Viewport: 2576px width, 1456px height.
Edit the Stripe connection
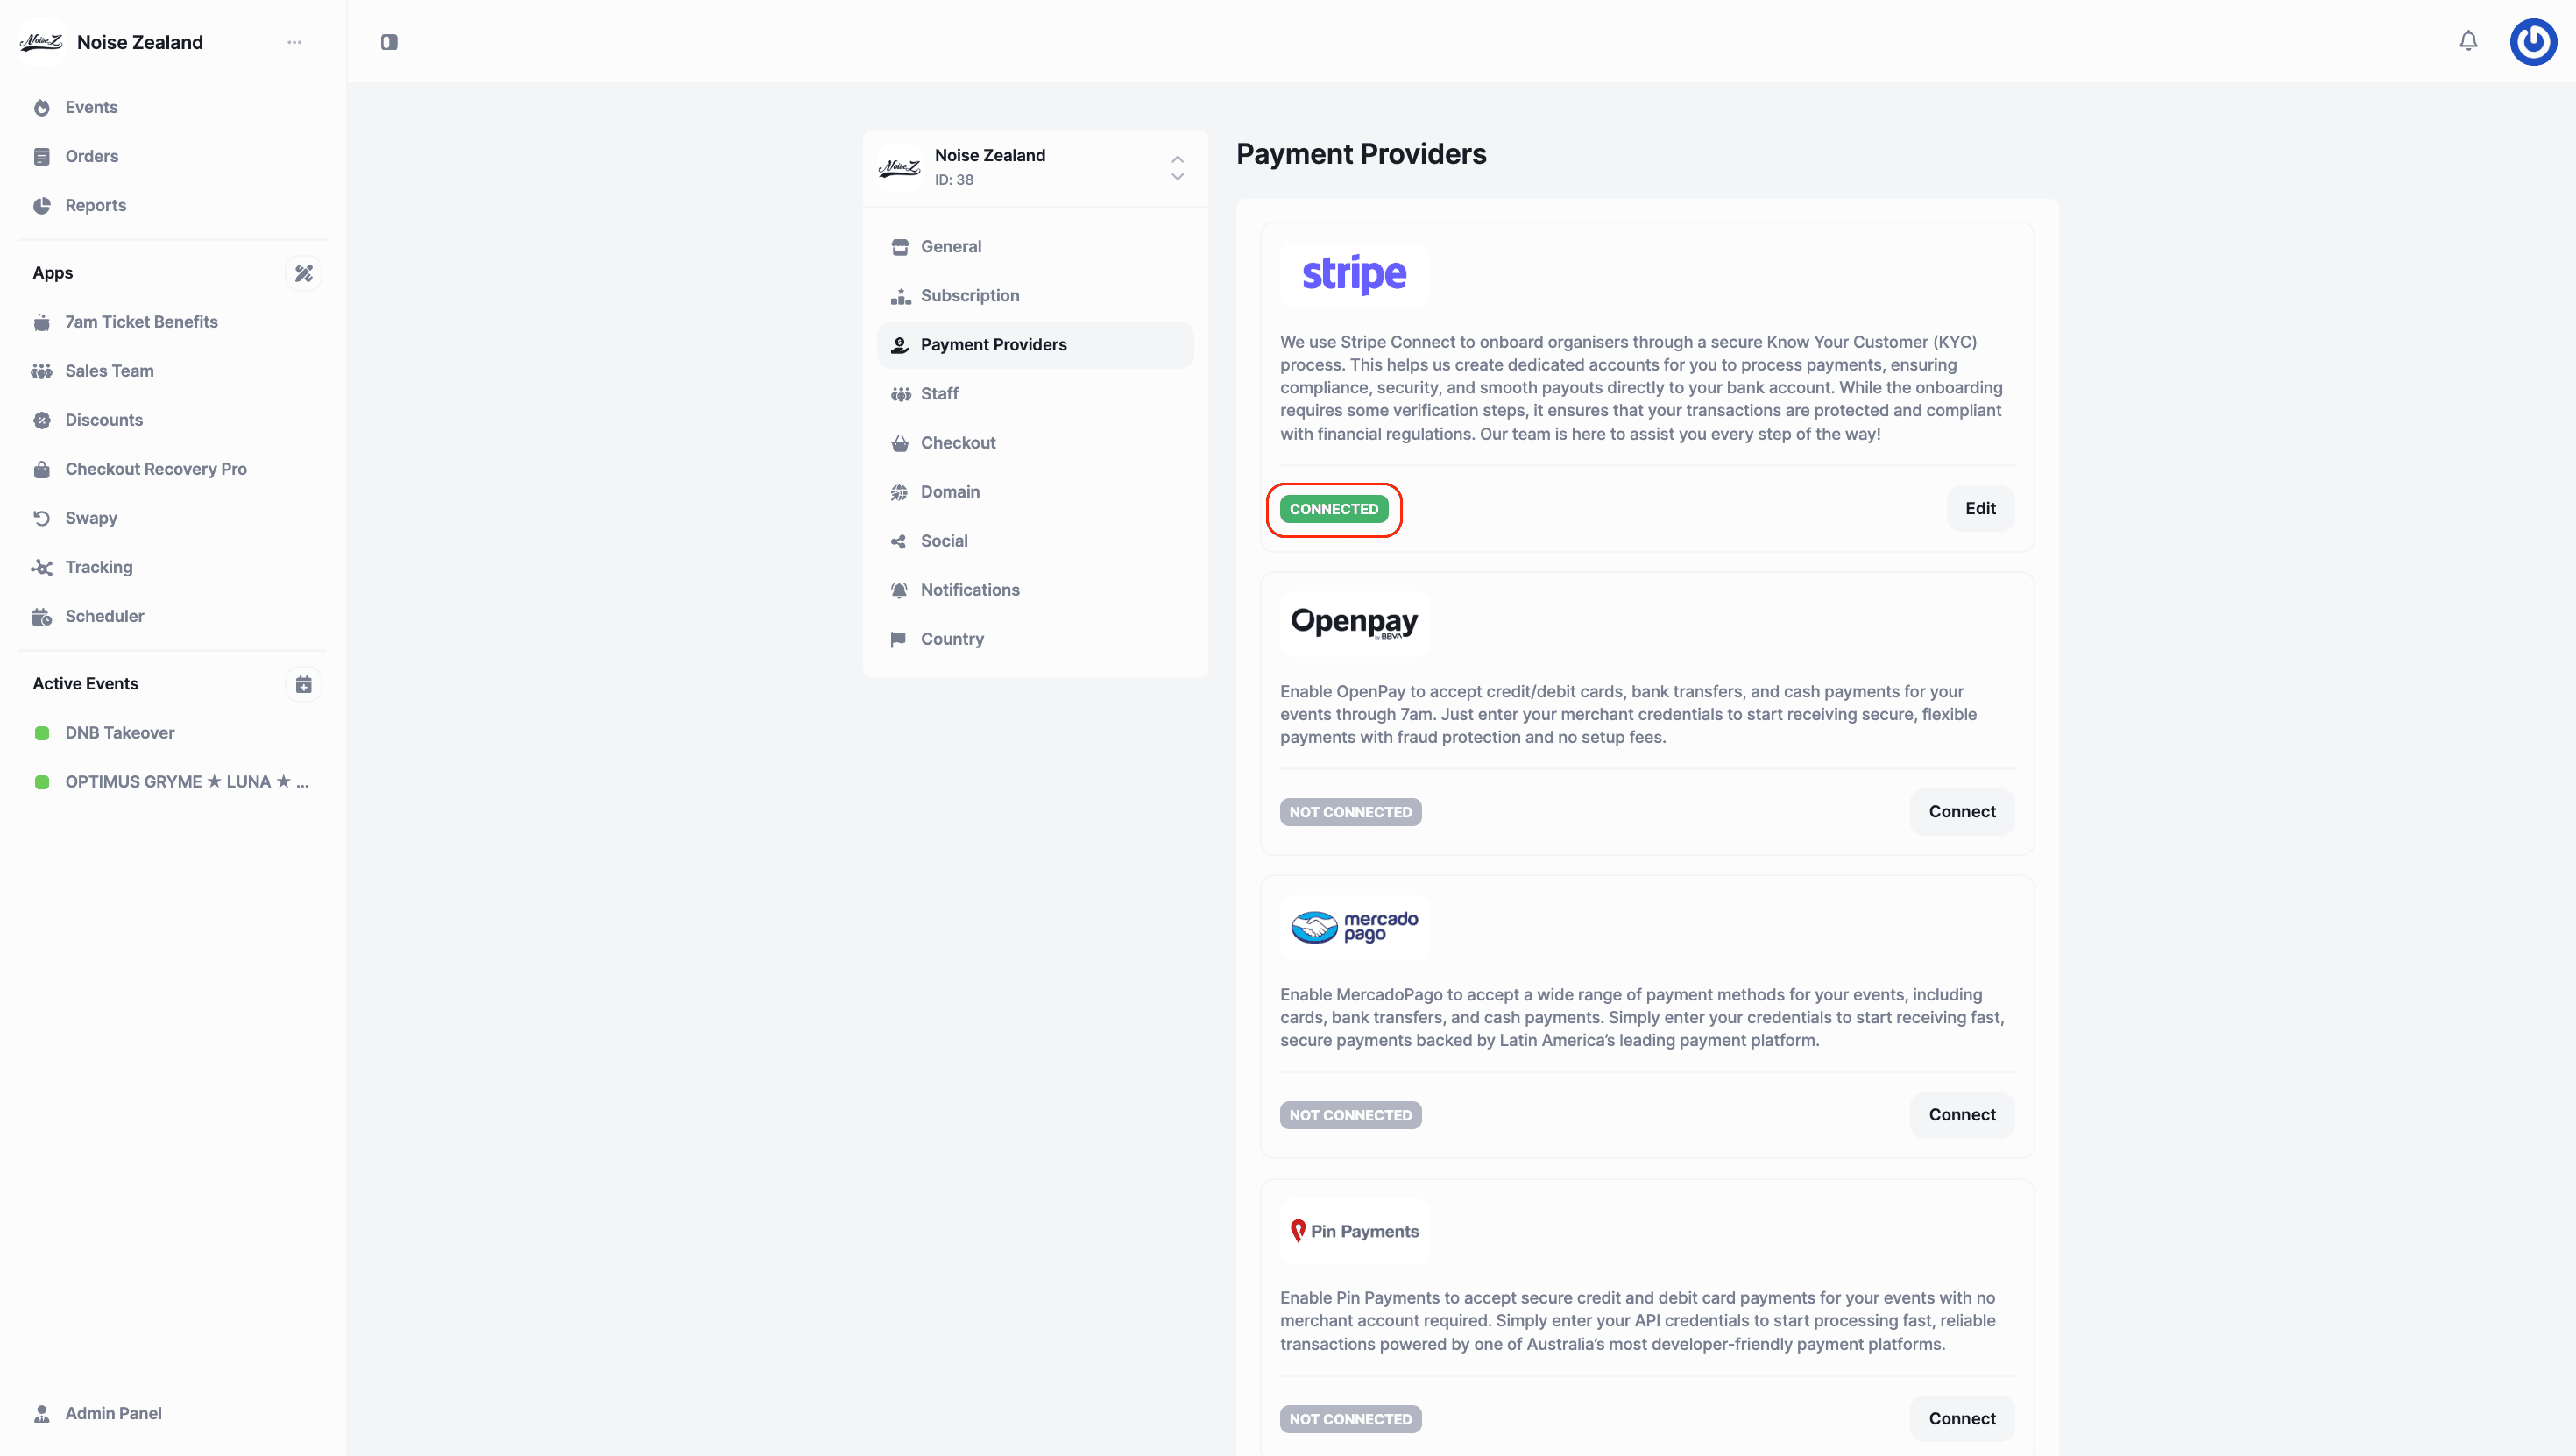click(1979, 509)
